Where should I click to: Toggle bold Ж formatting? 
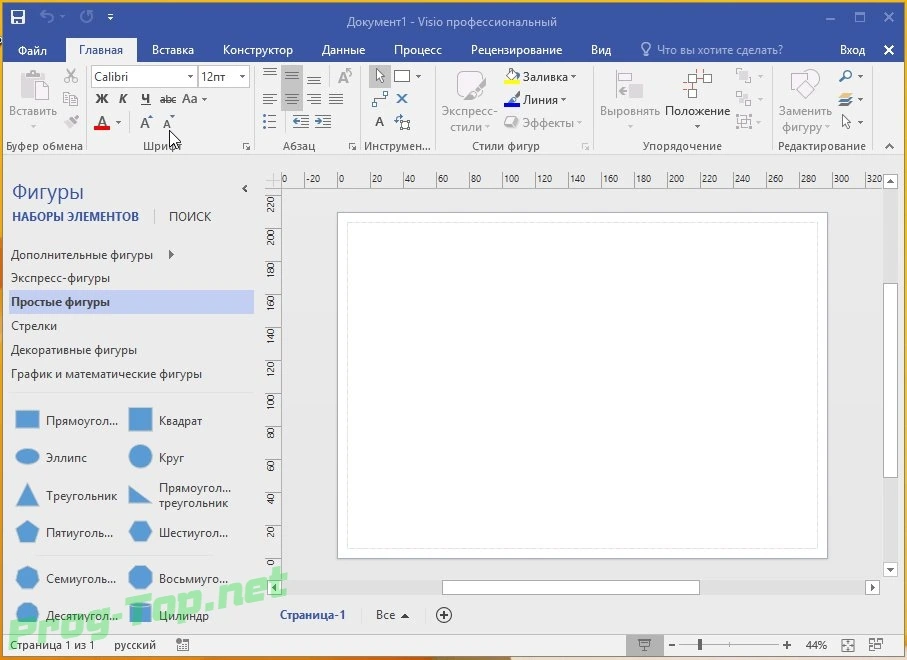tap(102, 99)
